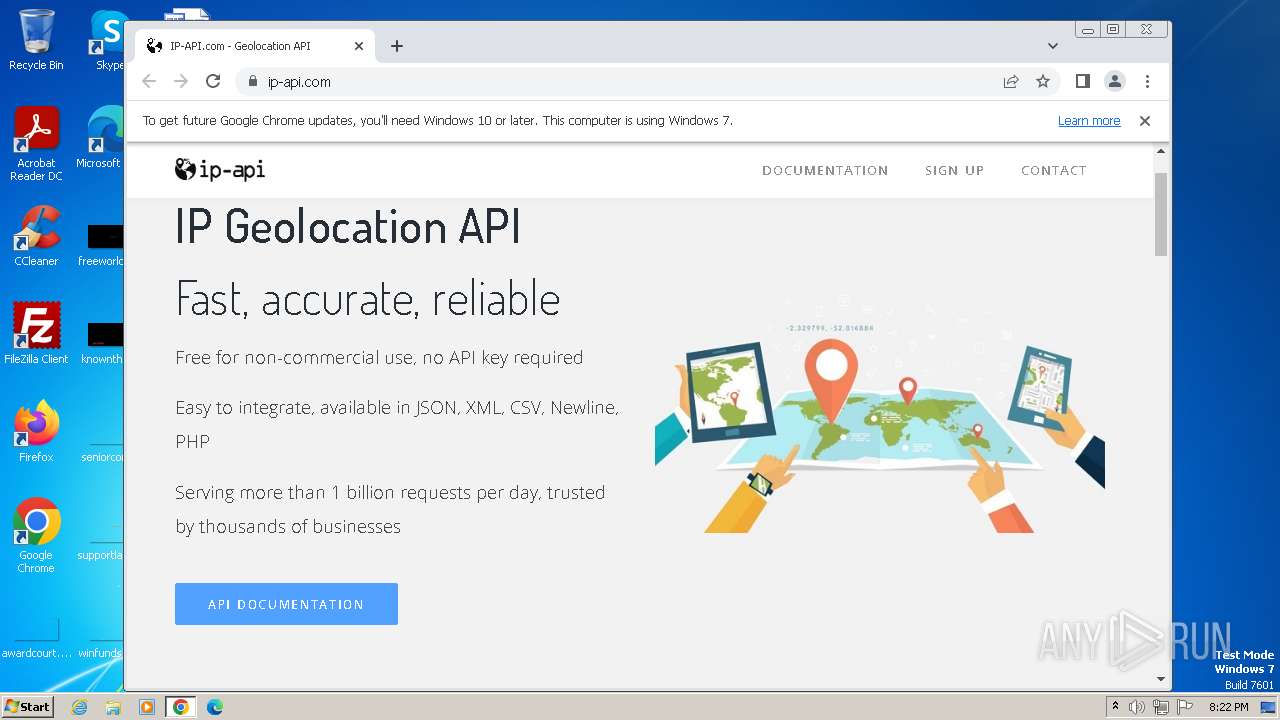
Task: Open a new tab with the plus button
Action: (x=397, y=46)
